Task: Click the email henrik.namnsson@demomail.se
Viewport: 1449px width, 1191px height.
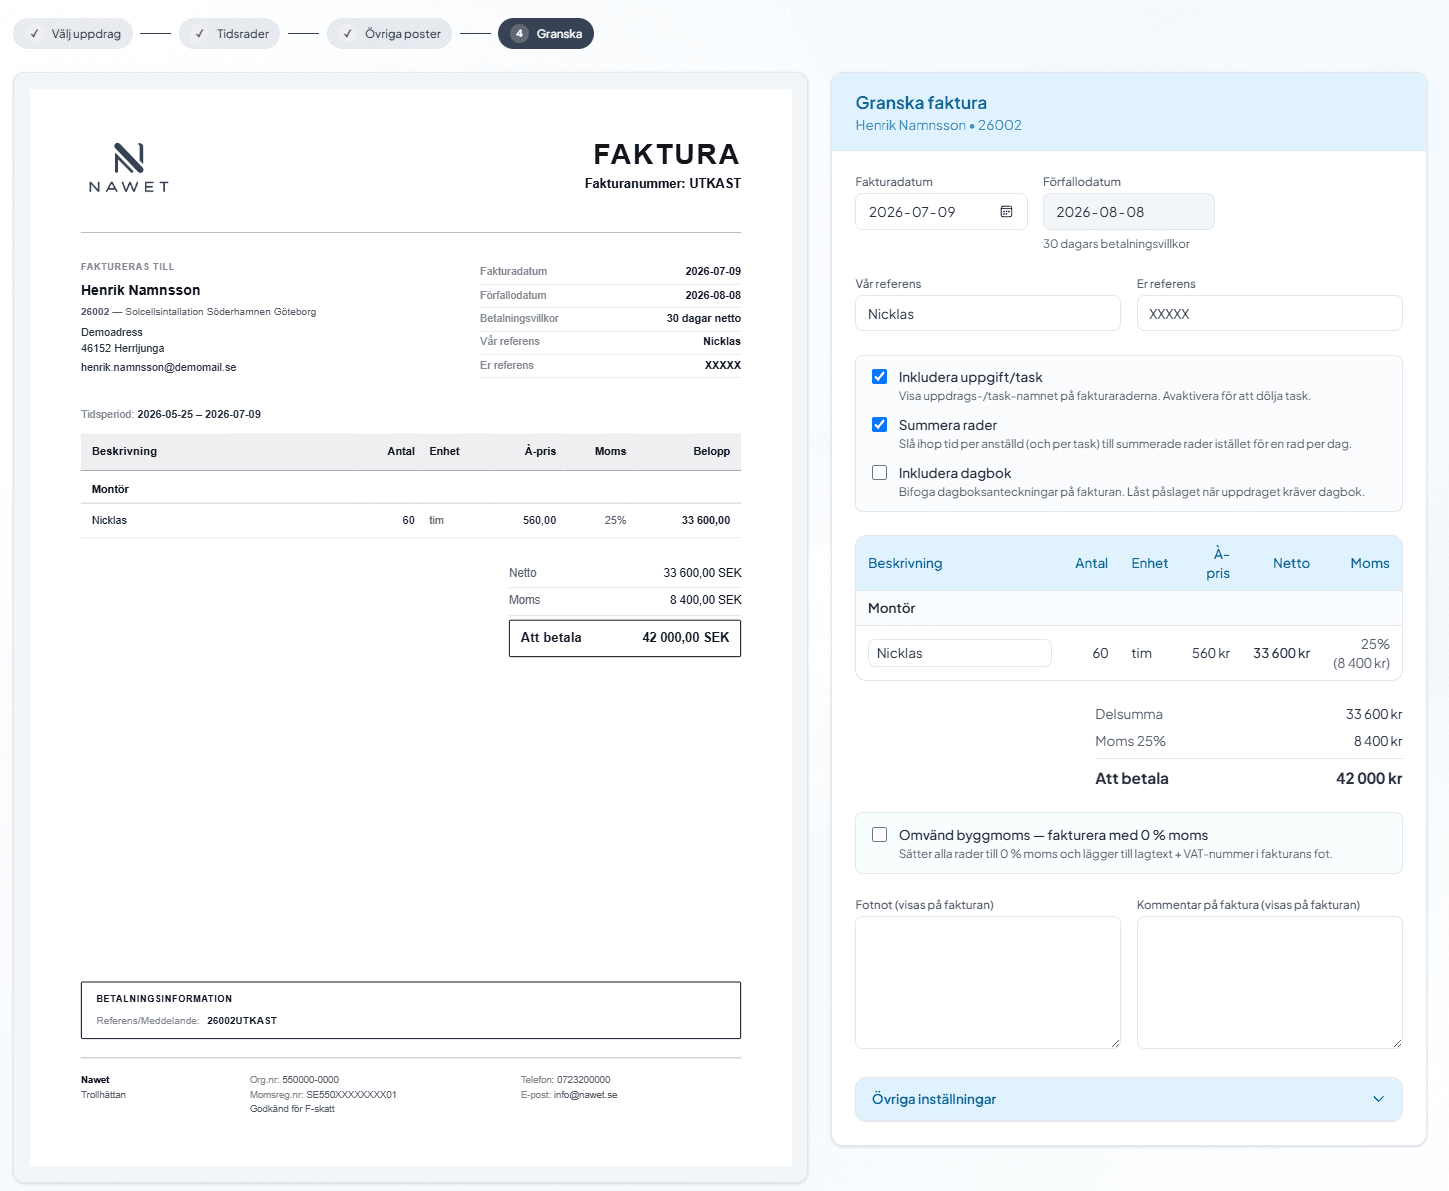Action: 159,367
